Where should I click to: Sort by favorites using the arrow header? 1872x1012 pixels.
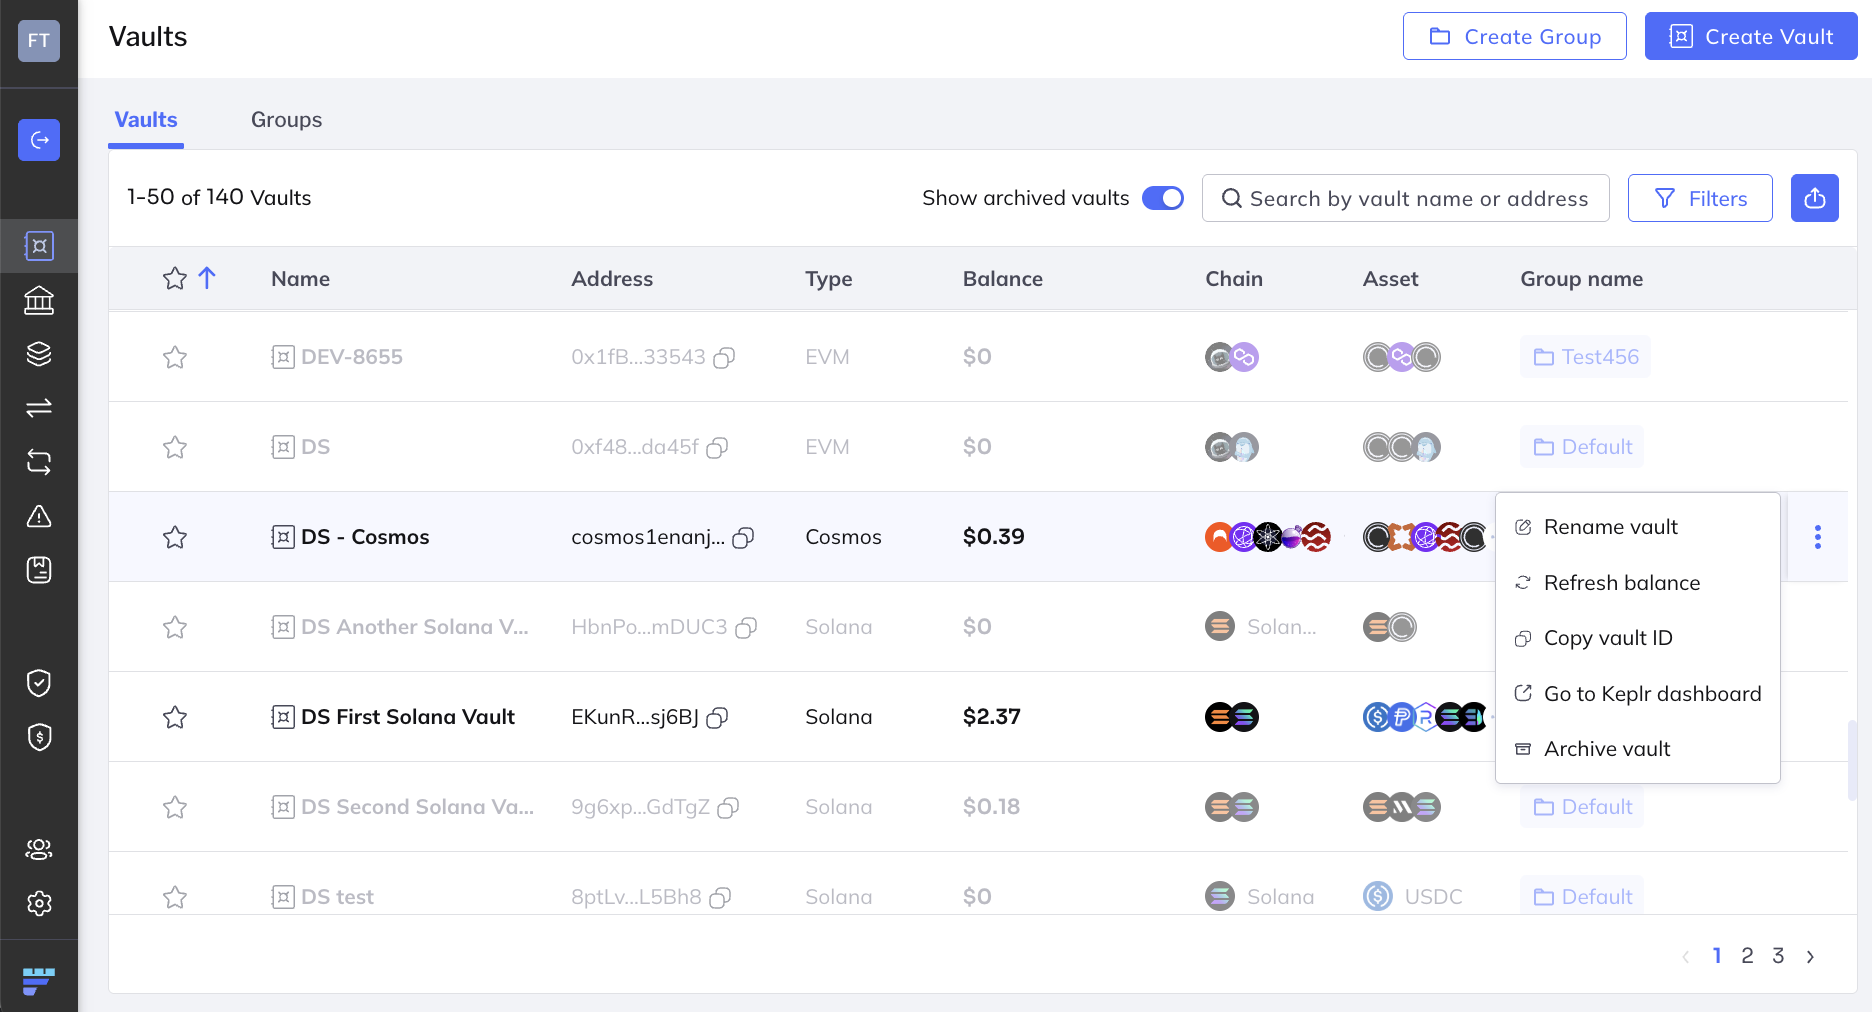pyautogui.click(x=207, y=278)
